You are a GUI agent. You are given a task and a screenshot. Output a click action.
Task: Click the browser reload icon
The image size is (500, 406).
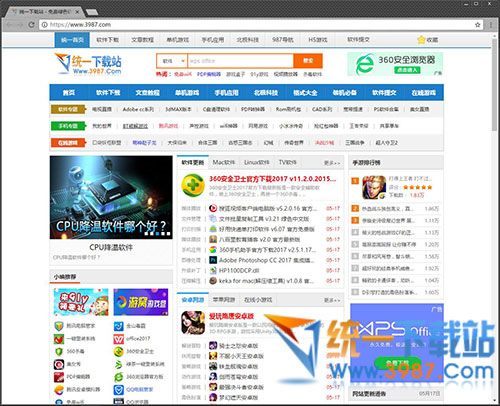[31, 25]
